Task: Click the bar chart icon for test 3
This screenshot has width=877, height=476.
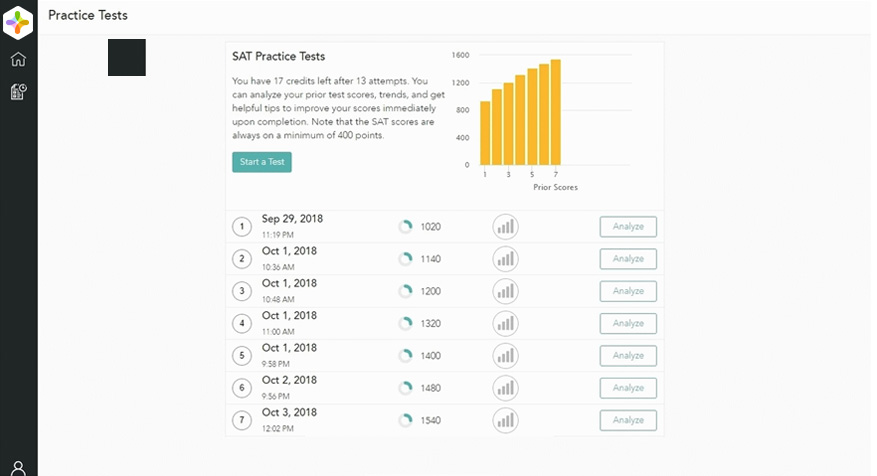Action: pyautogui.click(x=506, y=291)
